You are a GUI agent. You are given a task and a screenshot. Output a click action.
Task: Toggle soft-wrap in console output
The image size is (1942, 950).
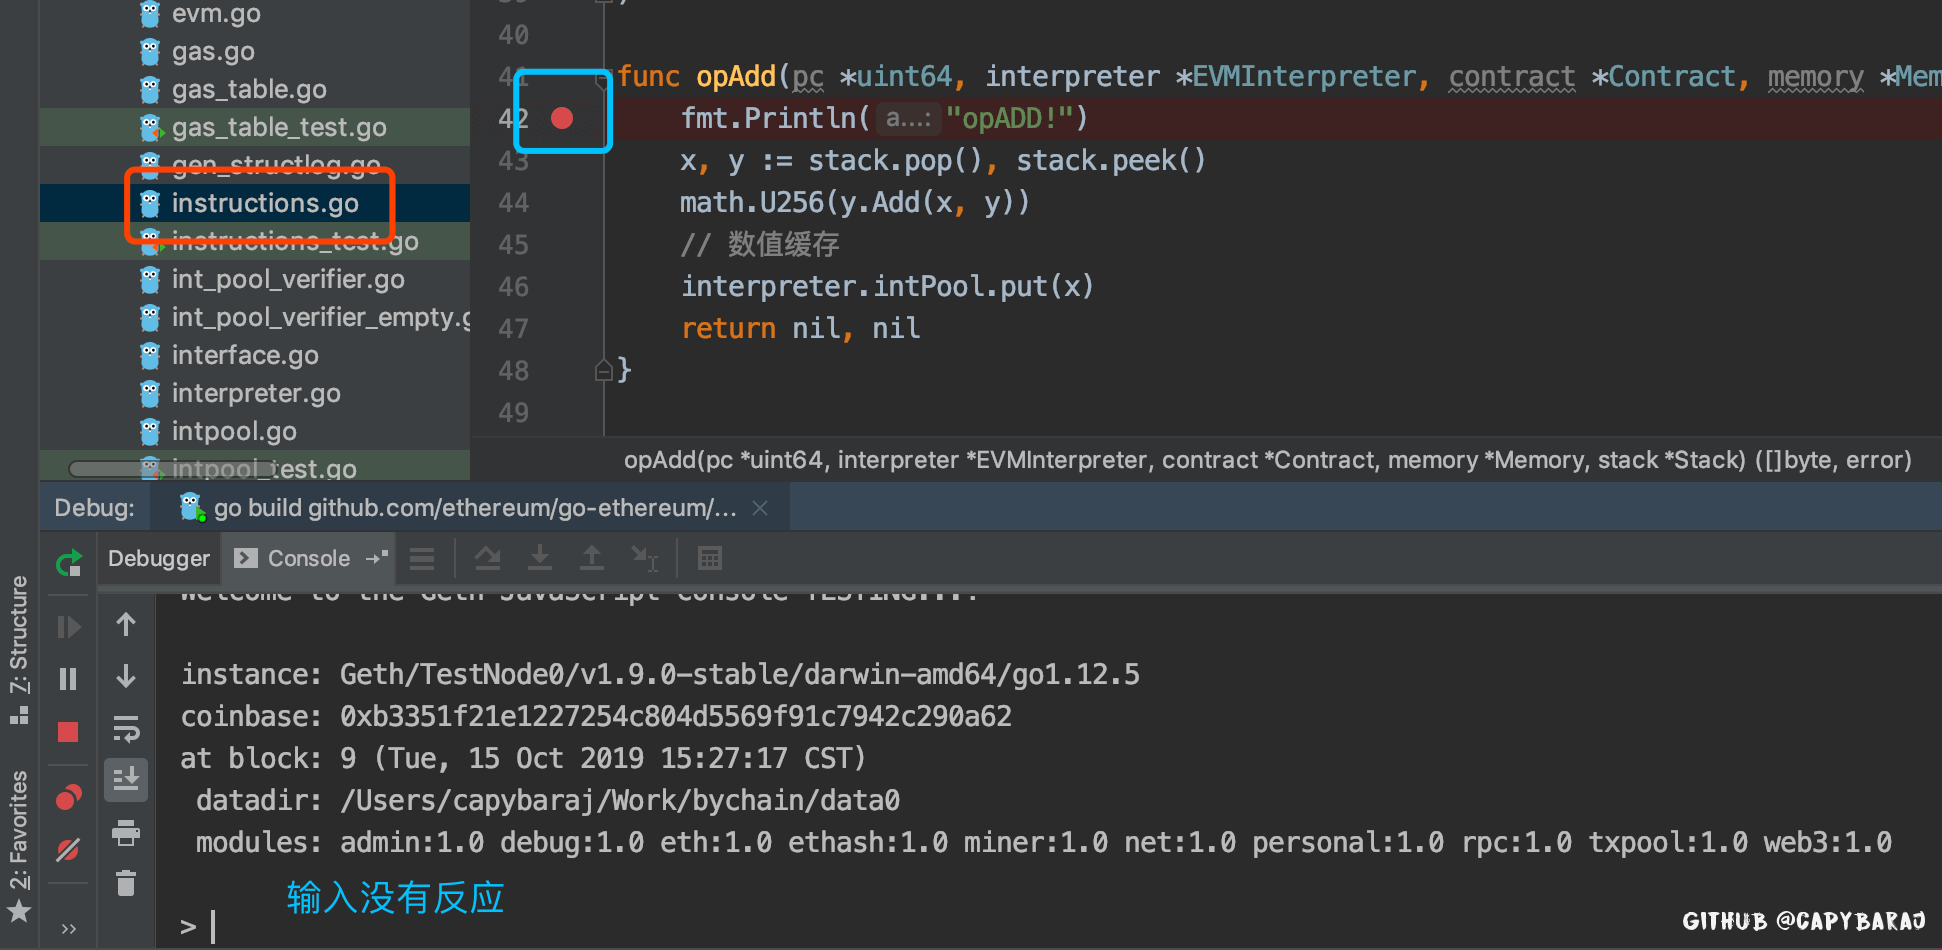pos(126,729)
